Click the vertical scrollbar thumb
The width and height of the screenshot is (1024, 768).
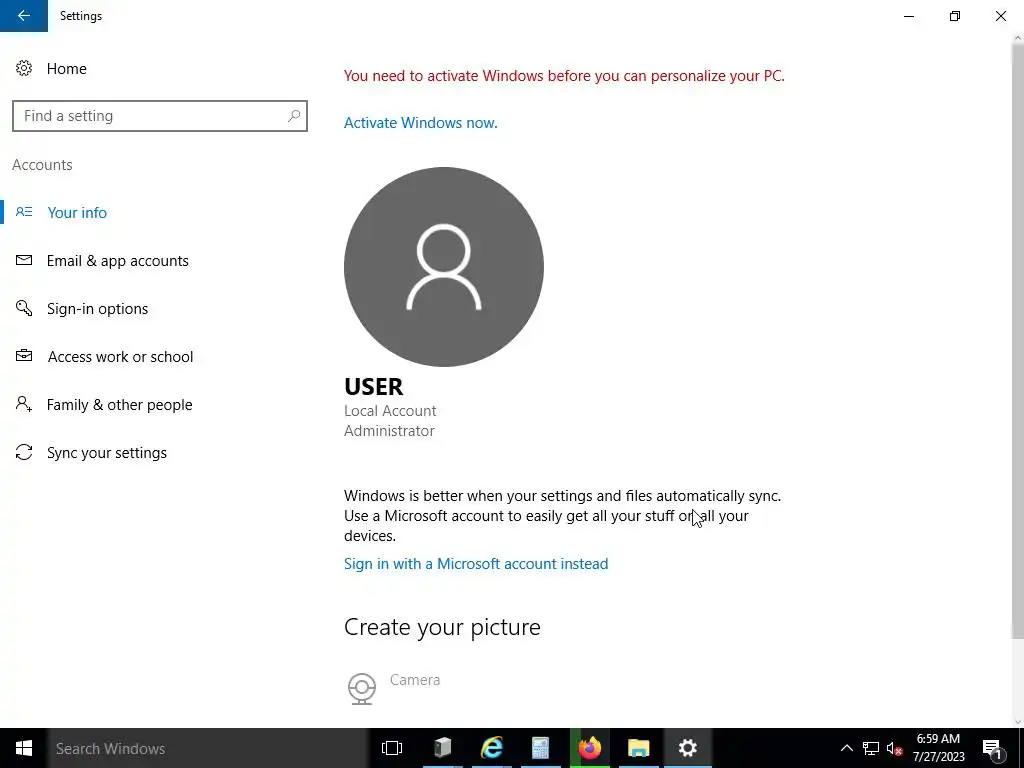point(1017,340)
